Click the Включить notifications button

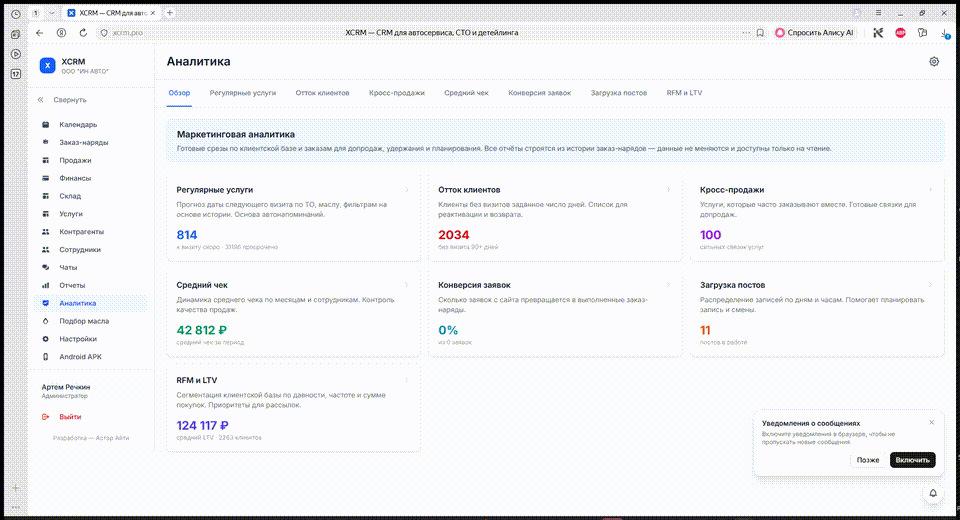[x=912, y=460]
